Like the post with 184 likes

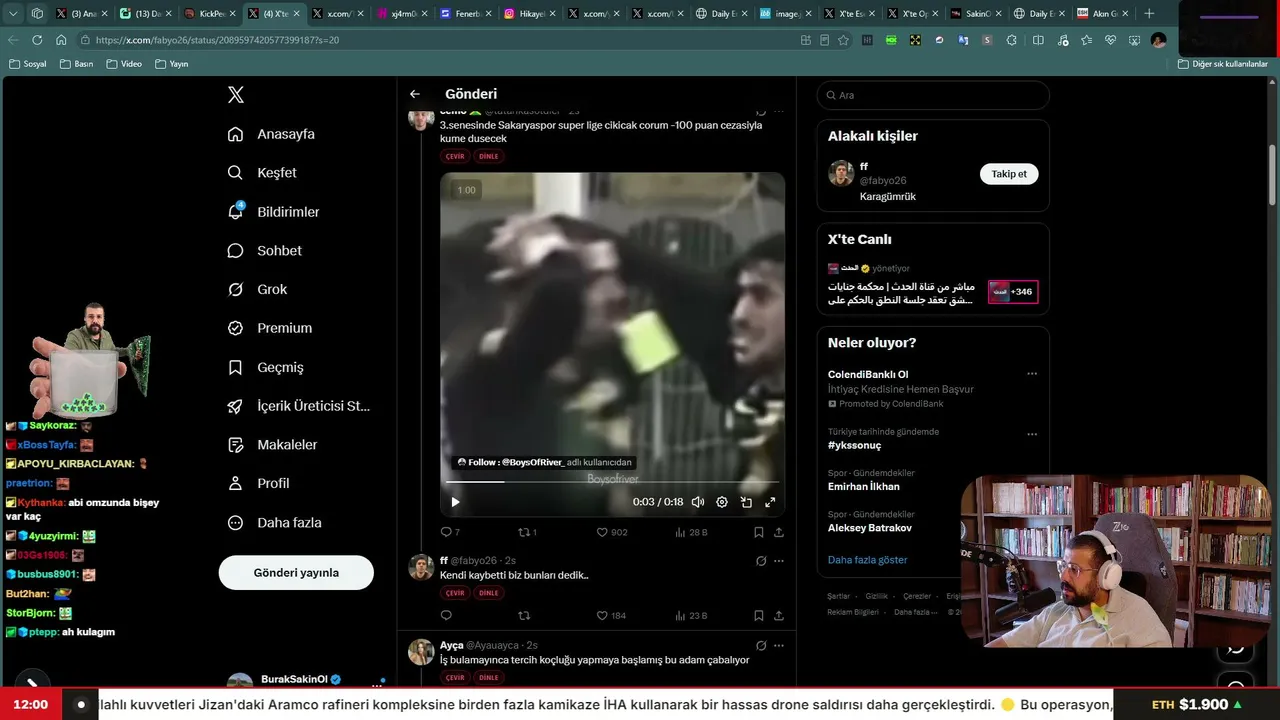tap(602, 615)
